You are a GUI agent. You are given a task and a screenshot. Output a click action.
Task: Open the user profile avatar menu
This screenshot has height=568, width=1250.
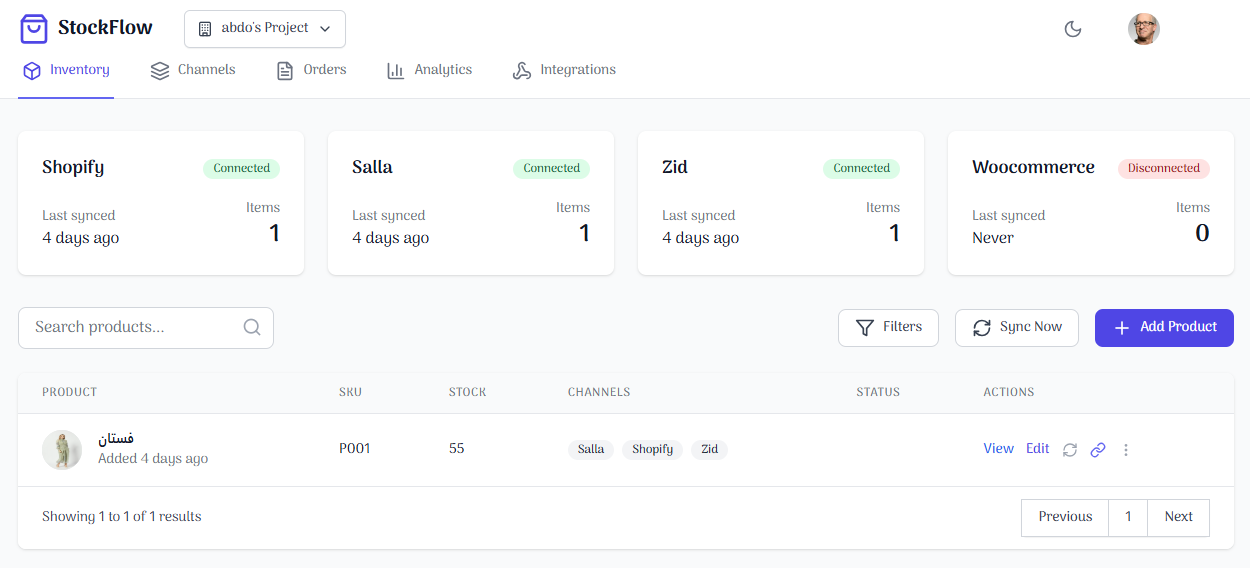point(1144,29)
